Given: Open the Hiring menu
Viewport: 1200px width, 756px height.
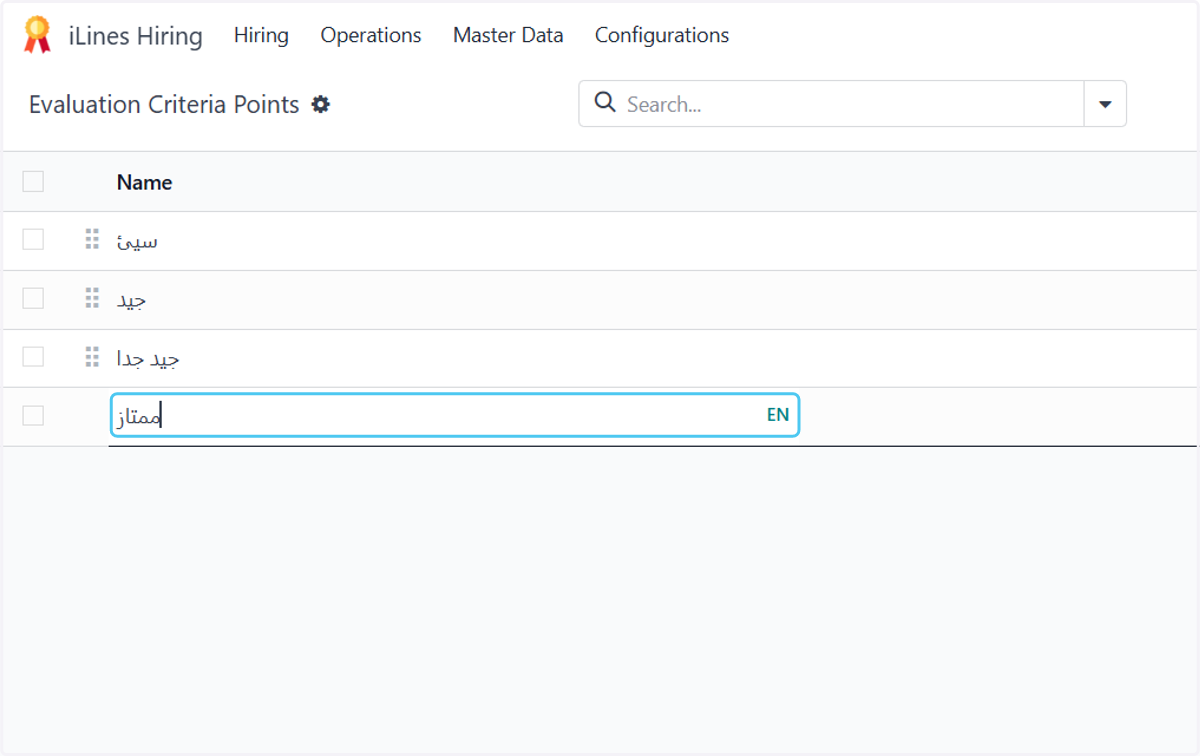Looking at the screenshot, I should click(261, 35).
